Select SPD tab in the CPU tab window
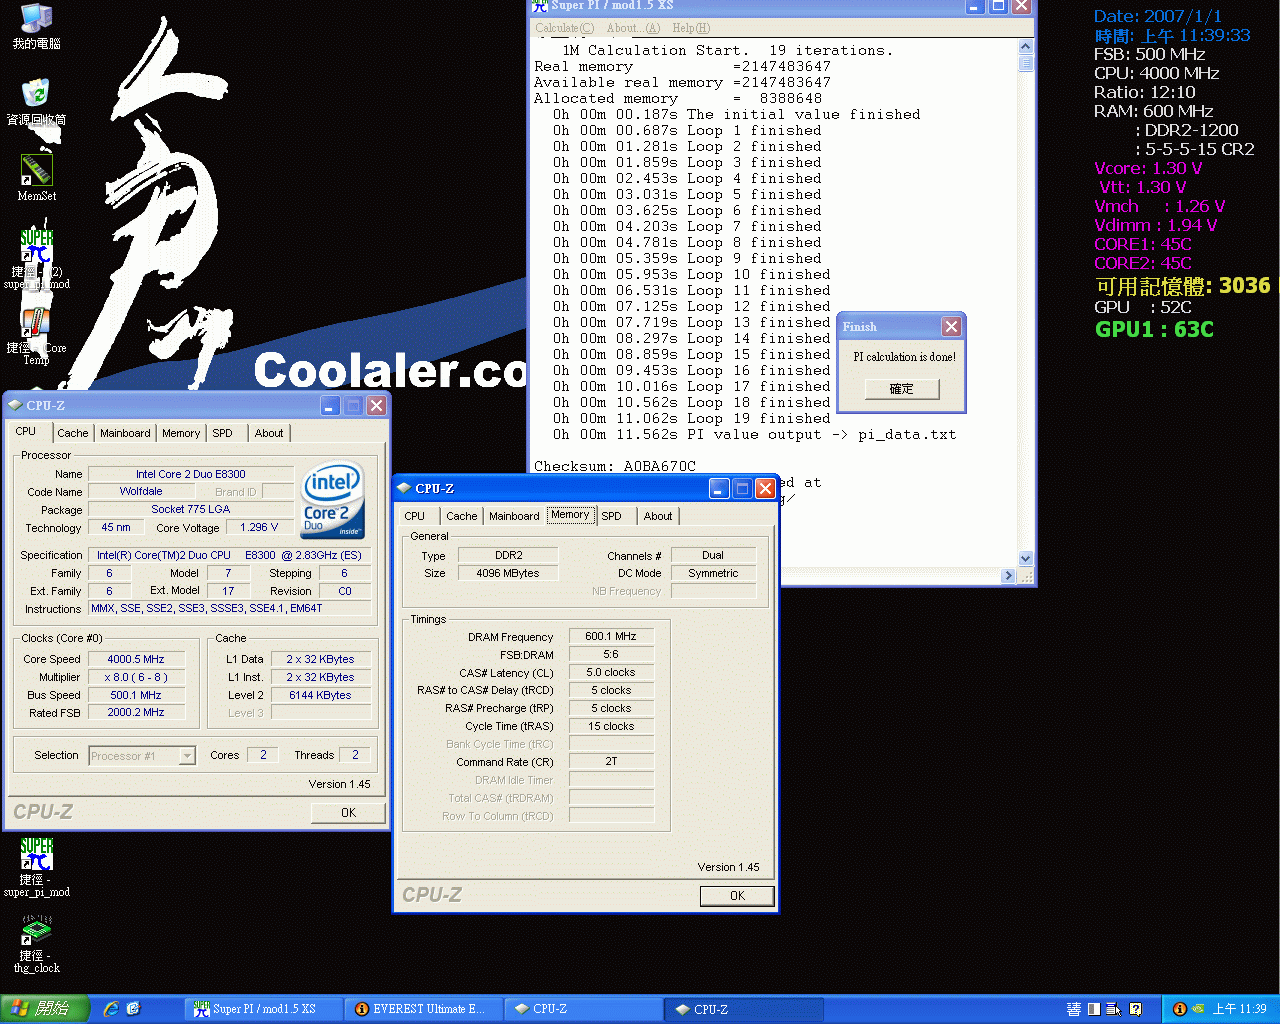 click(x=222, y=433)
